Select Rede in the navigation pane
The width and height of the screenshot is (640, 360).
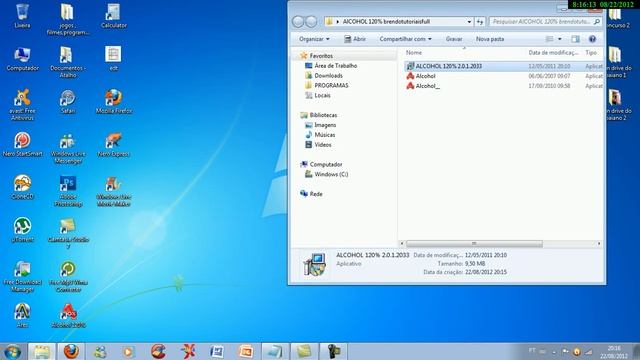[311, 194]
